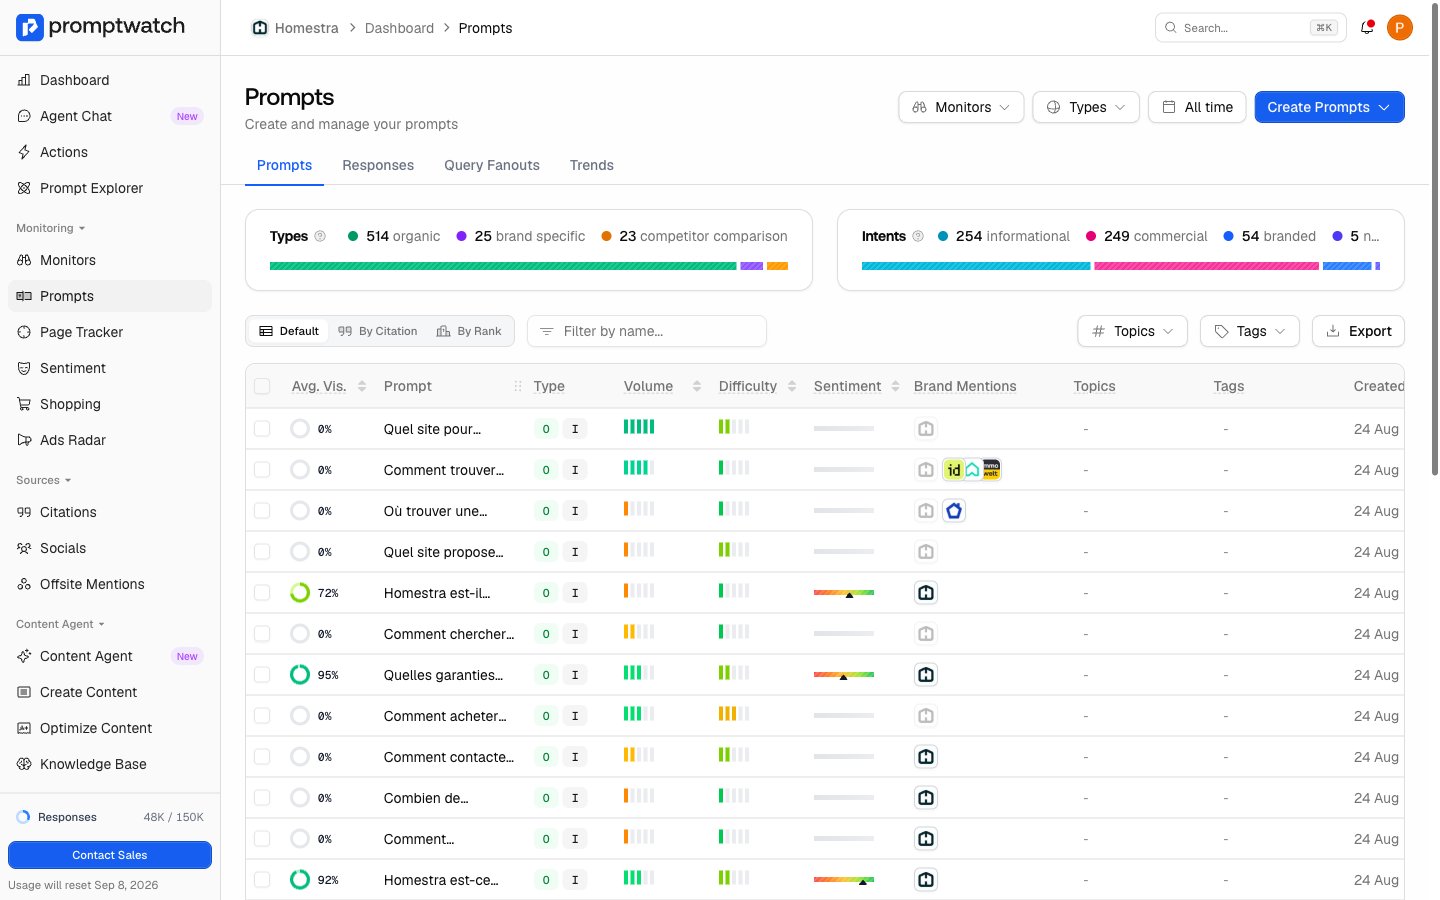Click the idealista brand icon in Comment trouver row
Screen dimensions: 1440x900
[x=954, y=470]
